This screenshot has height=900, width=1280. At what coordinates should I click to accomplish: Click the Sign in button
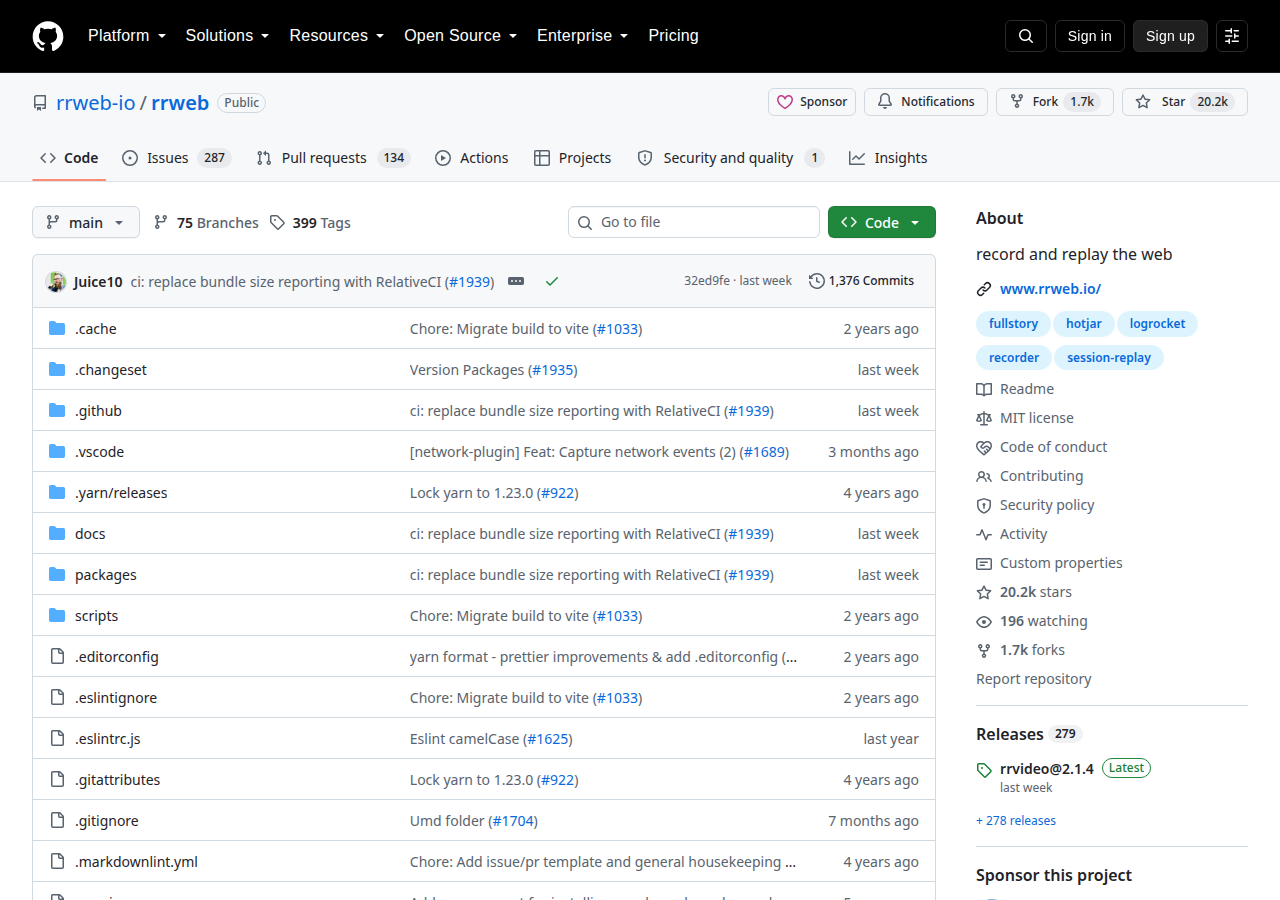click(1089, 36)
